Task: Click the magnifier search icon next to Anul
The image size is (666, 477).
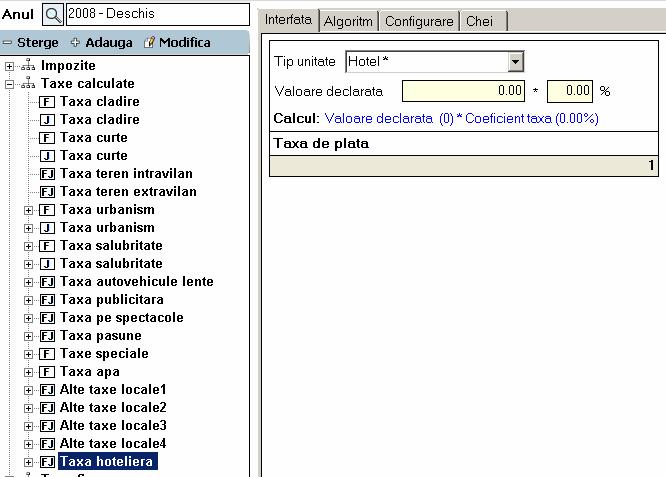Action: coord(53,14)
